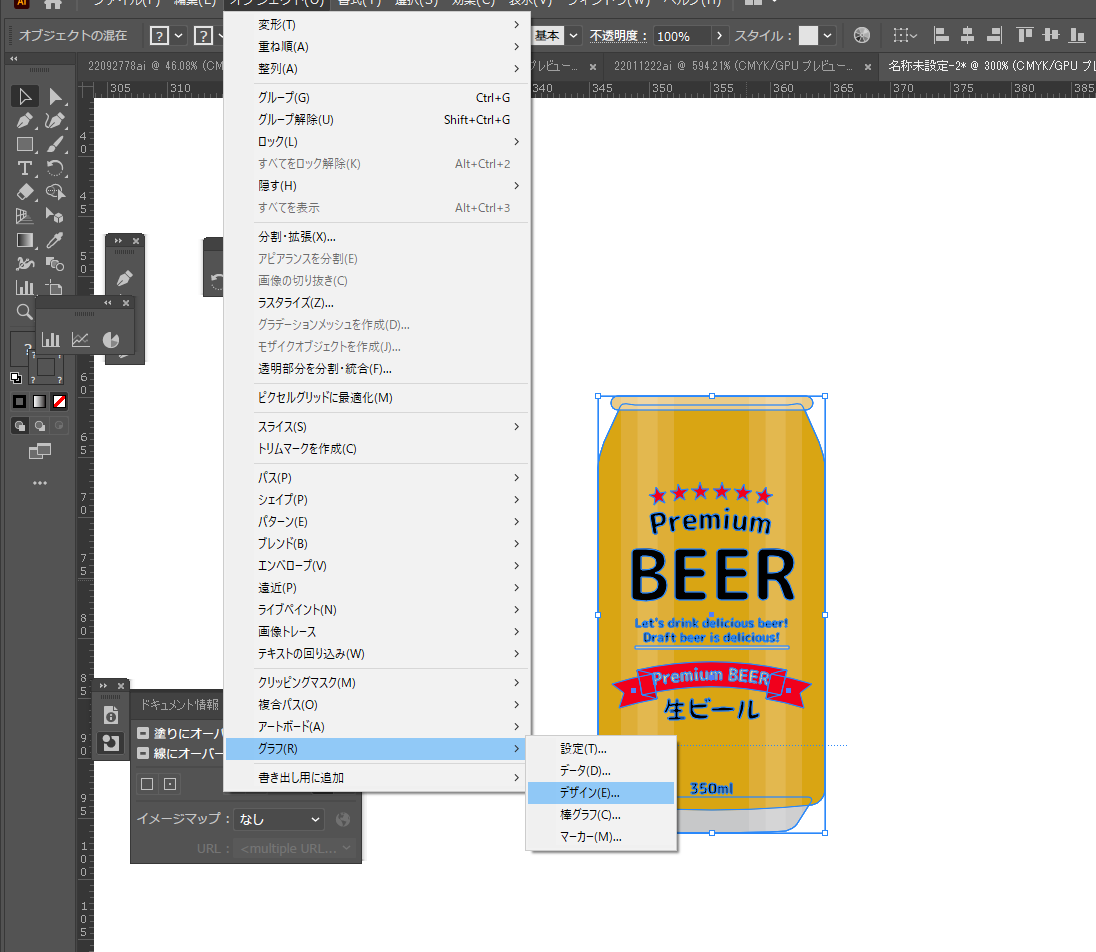
Task: Open the image map dropdown
Action: [279, 819]
